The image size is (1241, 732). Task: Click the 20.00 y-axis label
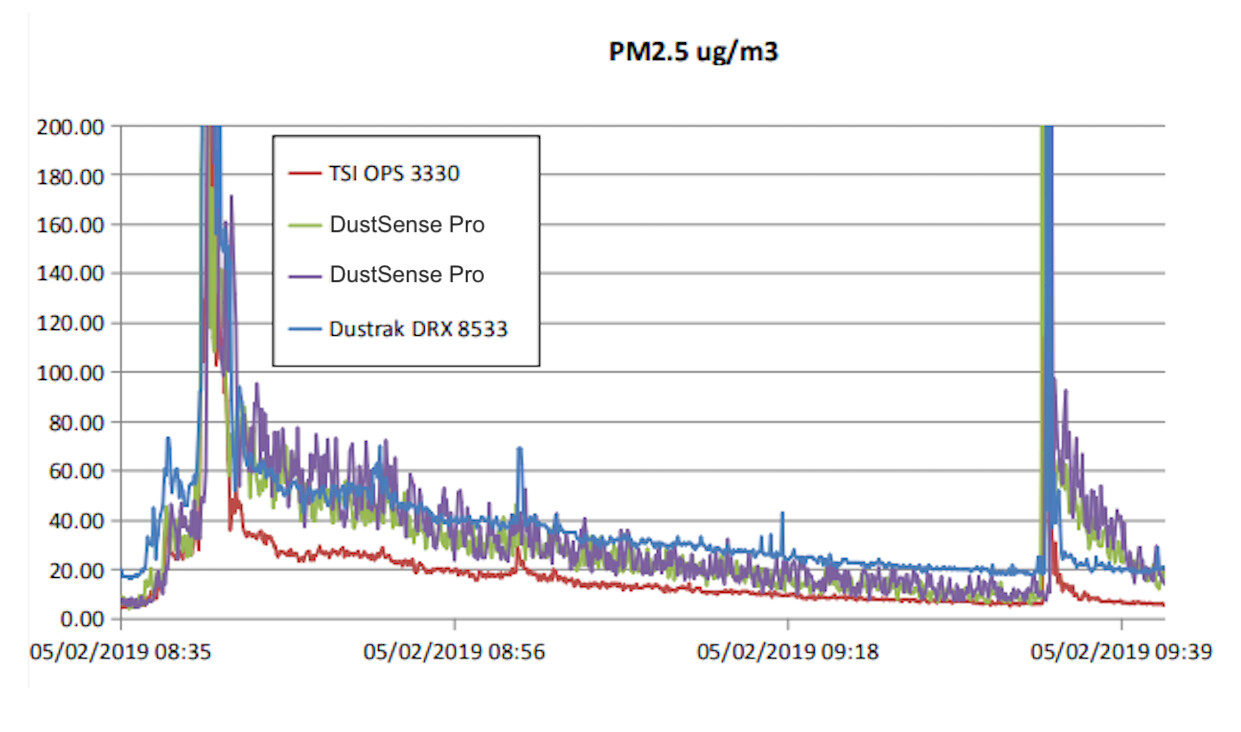(77, 570)
